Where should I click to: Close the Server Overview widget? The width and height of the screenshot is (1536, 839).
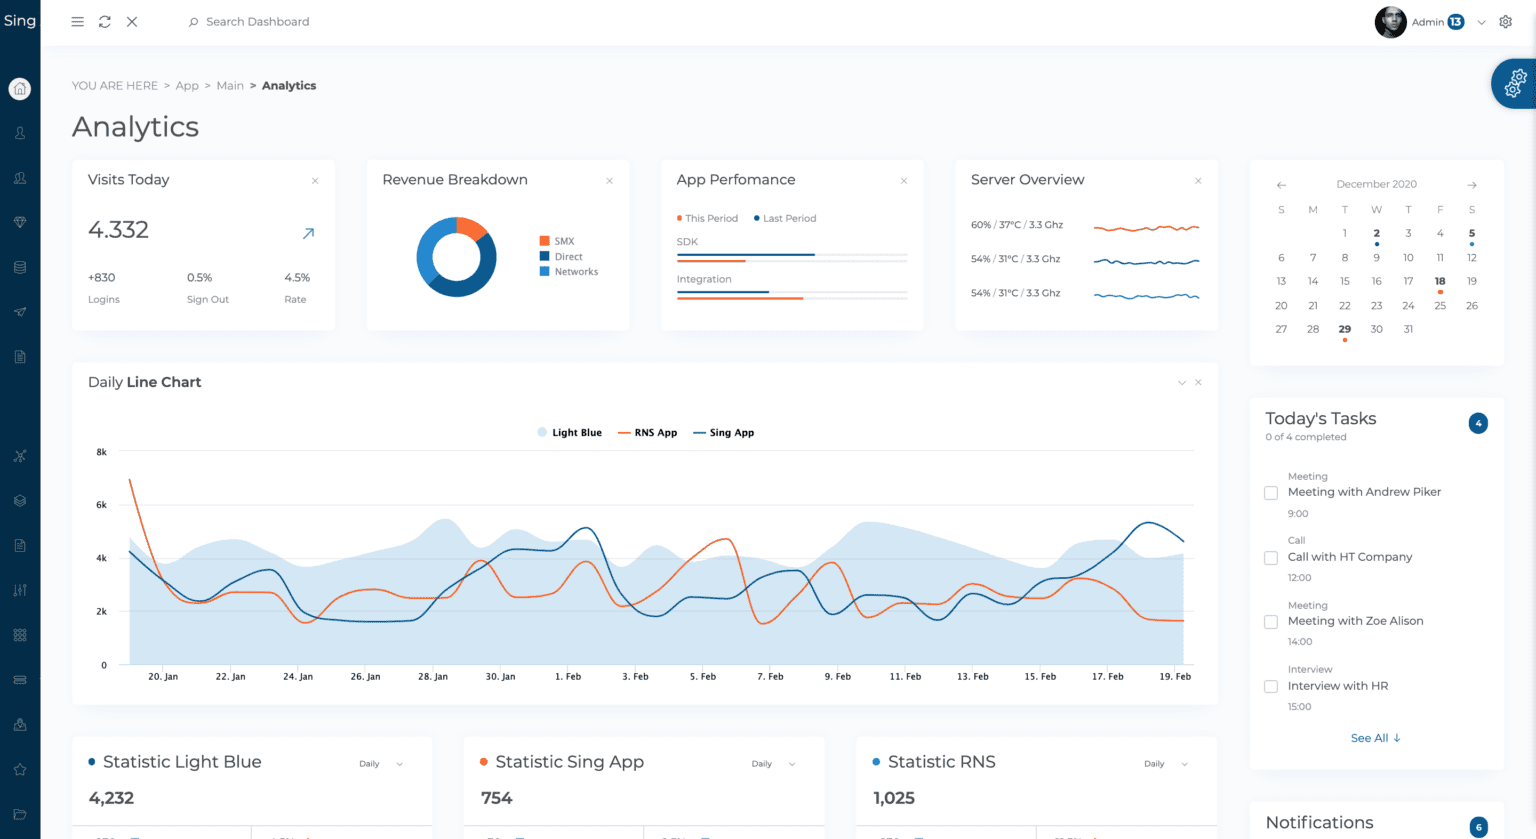click(1198, 181)
